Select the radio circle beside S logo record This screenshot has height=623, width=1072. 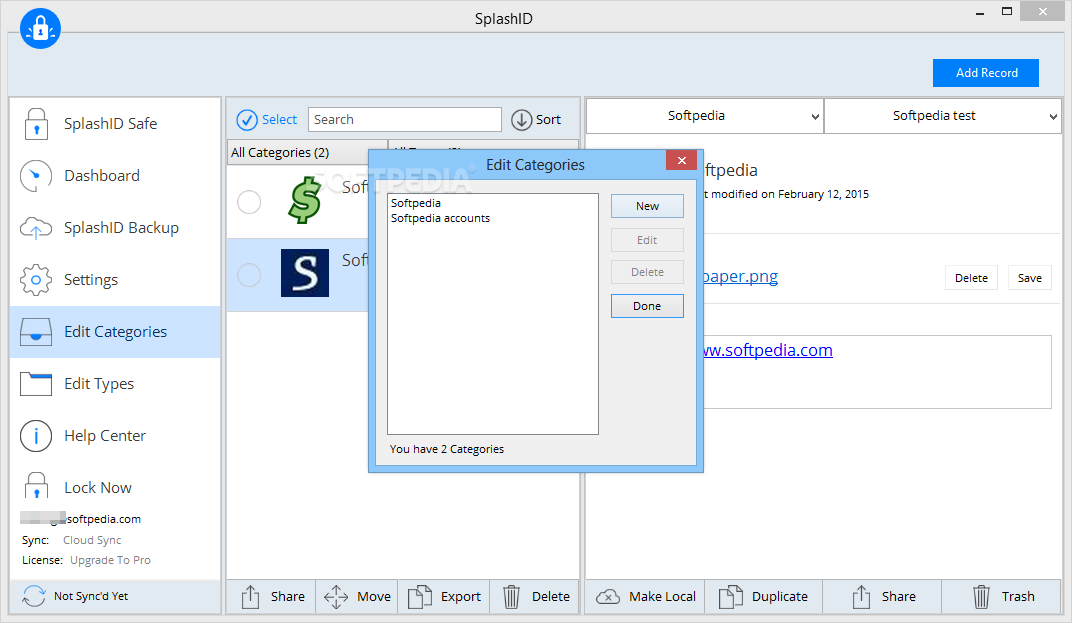tap(249, 275)
